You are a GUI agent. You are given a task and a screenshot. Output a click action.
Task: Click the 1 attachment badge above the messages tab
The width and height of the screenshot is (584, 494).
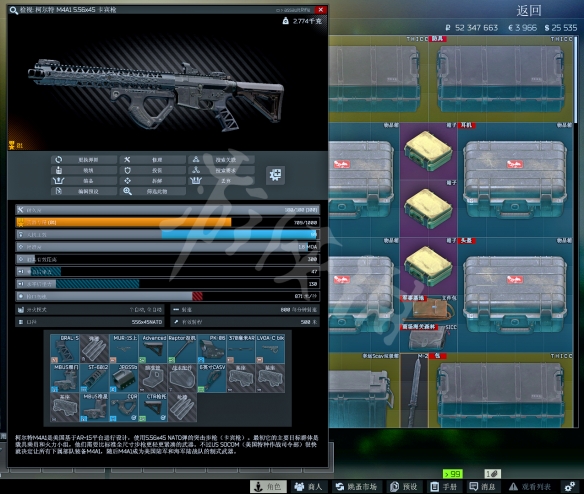(492, 474)
